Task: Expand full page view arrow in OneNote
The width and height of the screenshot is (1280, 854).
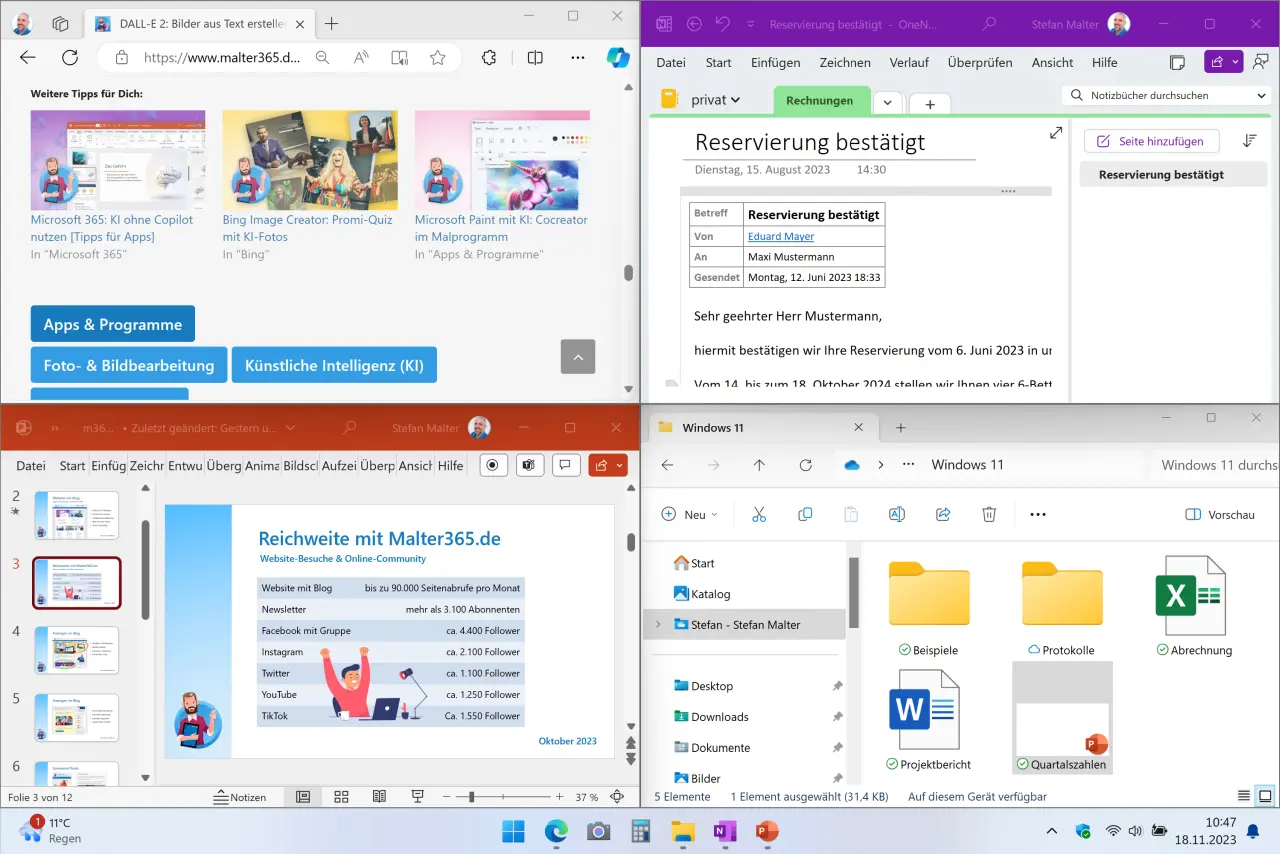Action: point(1056,133)
